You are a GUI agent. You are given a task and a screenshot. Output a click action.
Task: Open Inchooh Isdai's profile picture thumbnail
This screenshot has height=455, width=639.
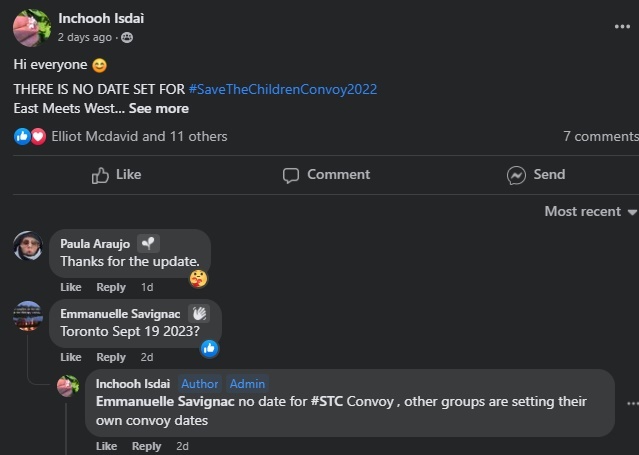[31, 28]
